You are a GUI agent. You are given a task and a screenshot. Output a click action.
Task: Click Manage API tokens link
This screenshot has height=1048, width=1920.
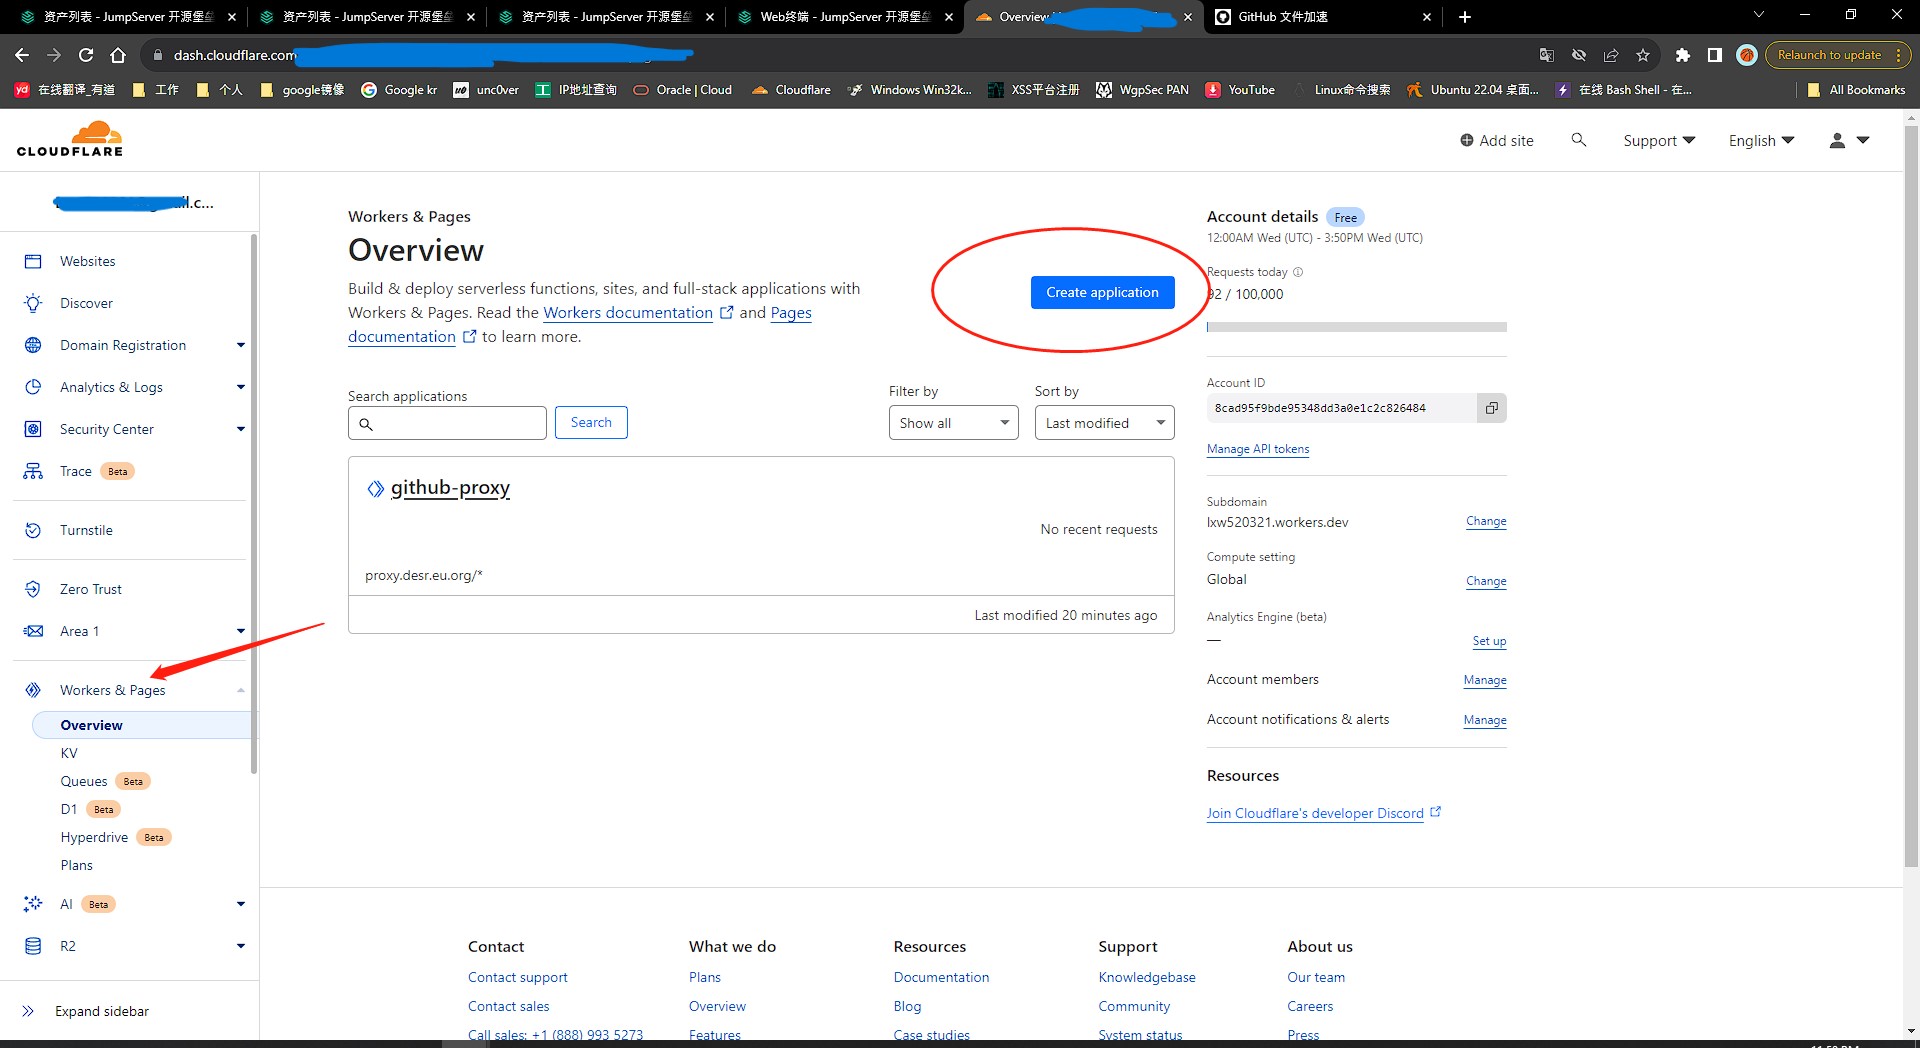(1257, 449)
